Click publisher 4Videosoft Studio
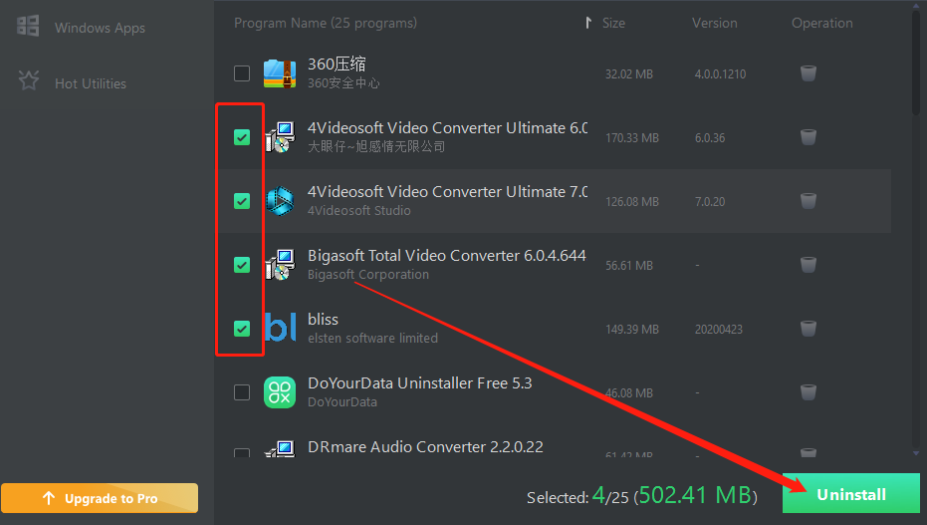The image size is (927, 525). click(x=359, y=210)
